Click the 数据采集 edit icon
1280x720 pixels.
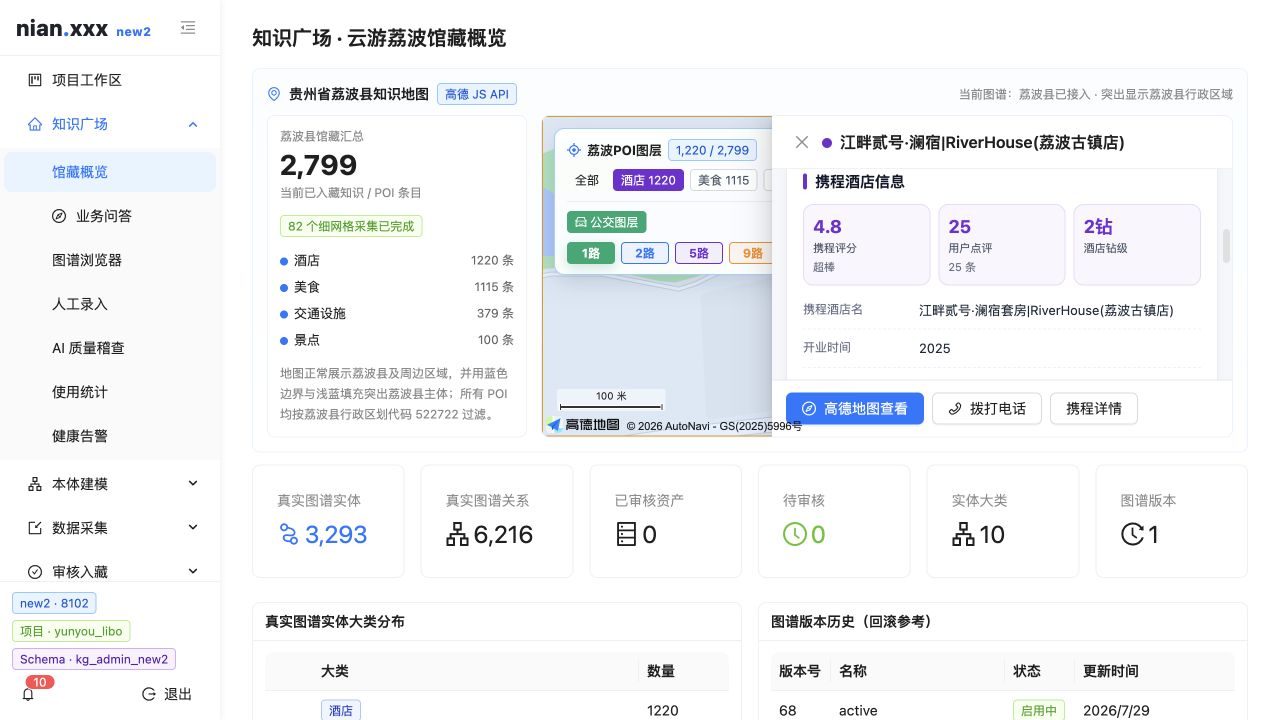[x=35, y=528]
